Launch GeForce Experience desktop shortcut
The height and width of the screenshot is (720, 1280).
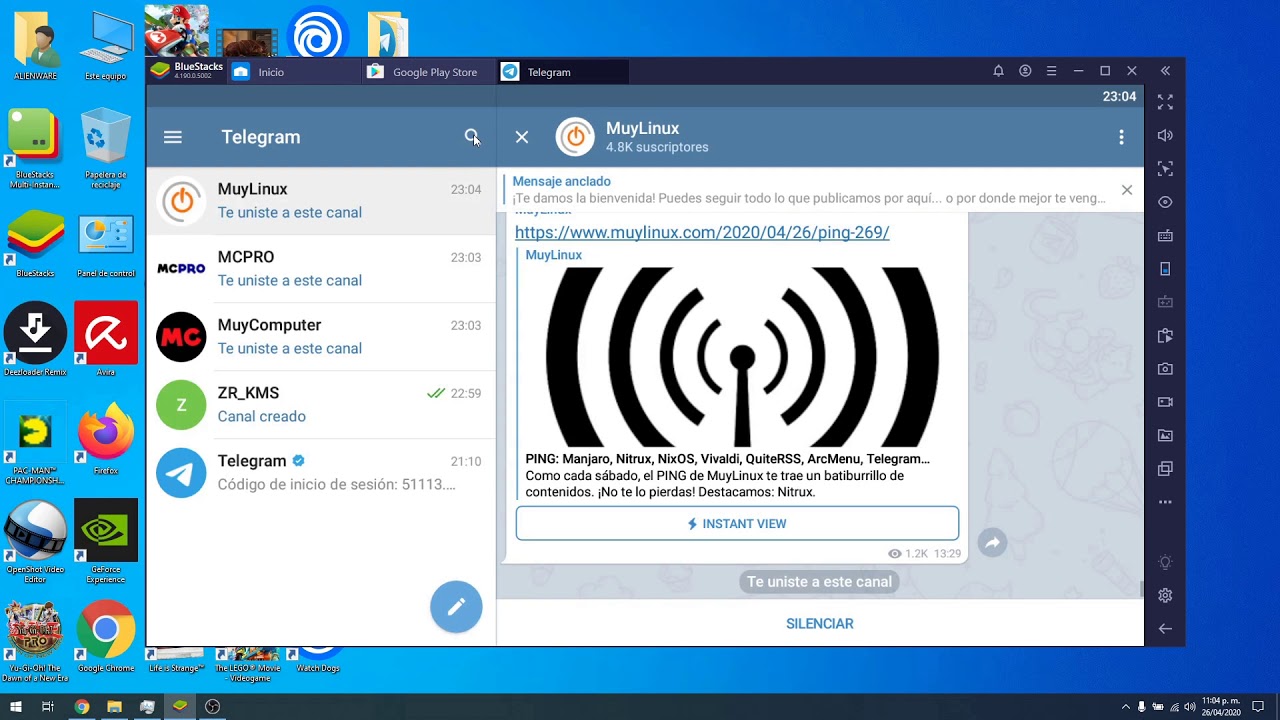click(x=105, y=541)
